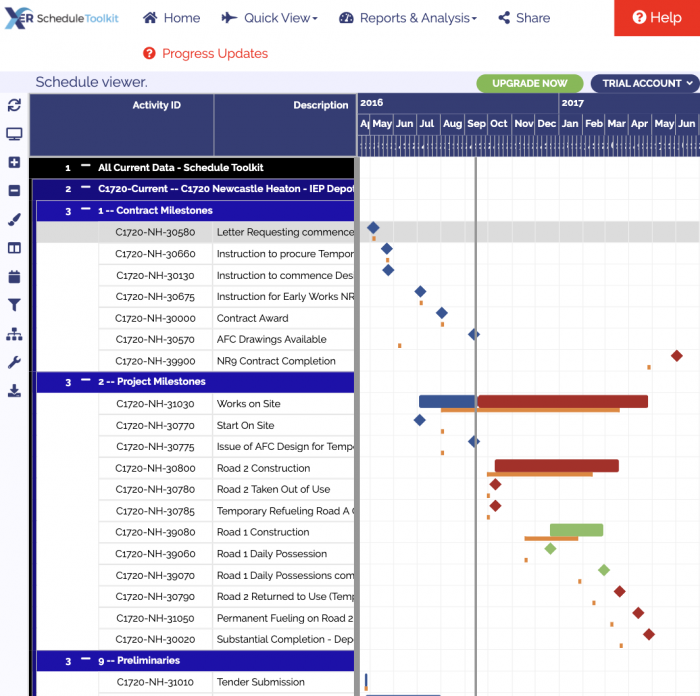Collapse the Project Milestones group
This screenshot has width=700, height=696.
click(86, 380)
